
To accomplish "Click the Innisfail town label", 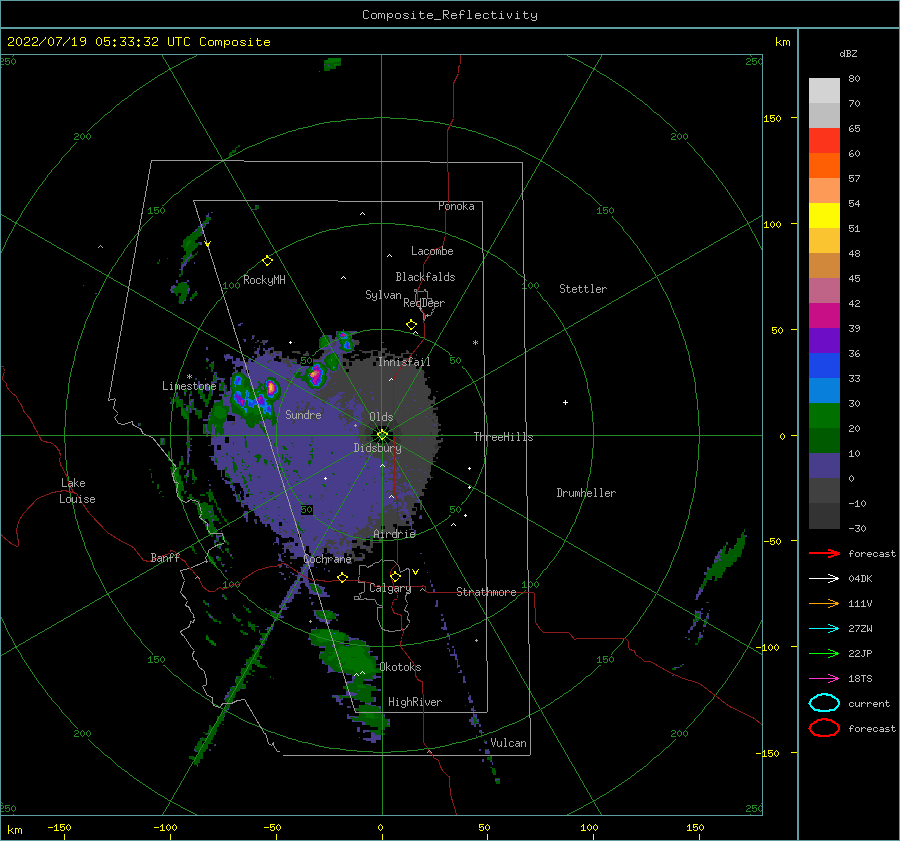I will pos(404,362).
